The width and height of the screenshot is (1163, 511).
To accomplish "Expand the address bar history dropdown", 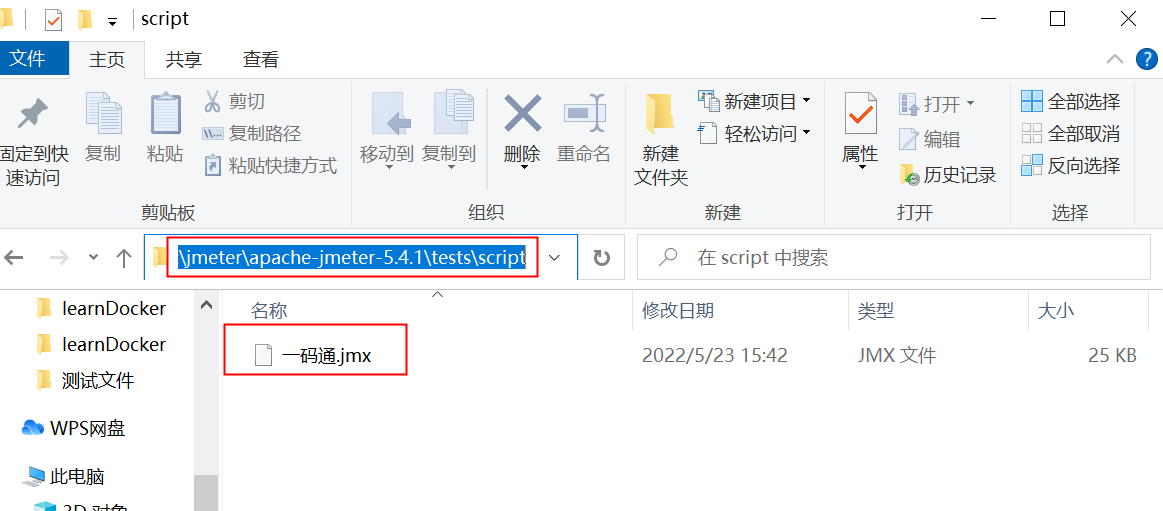I will coord(554,257).
